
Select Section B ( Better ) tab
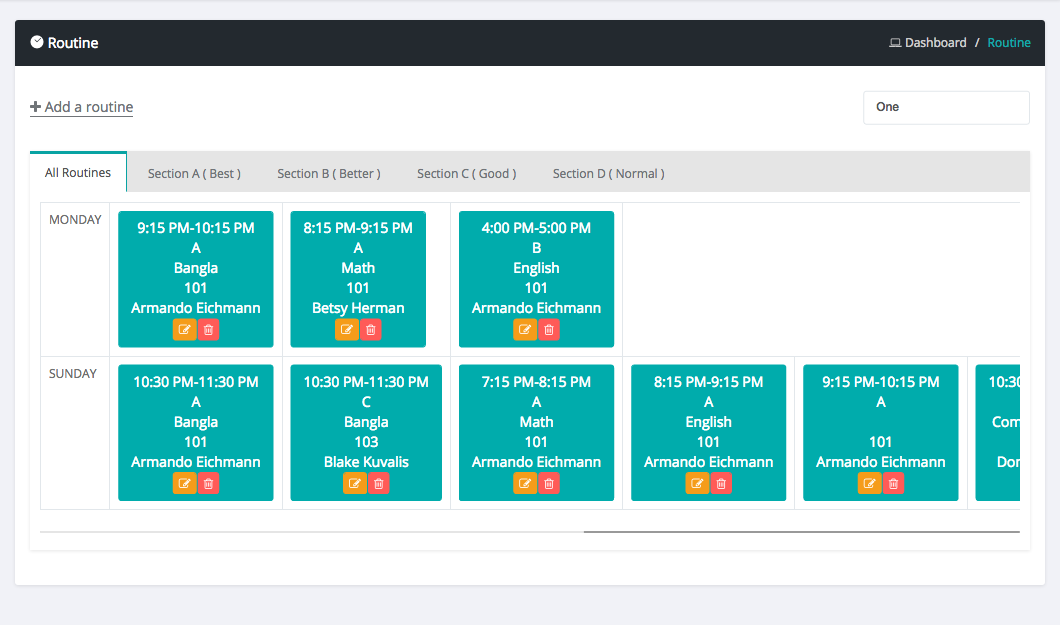[328, 174]
